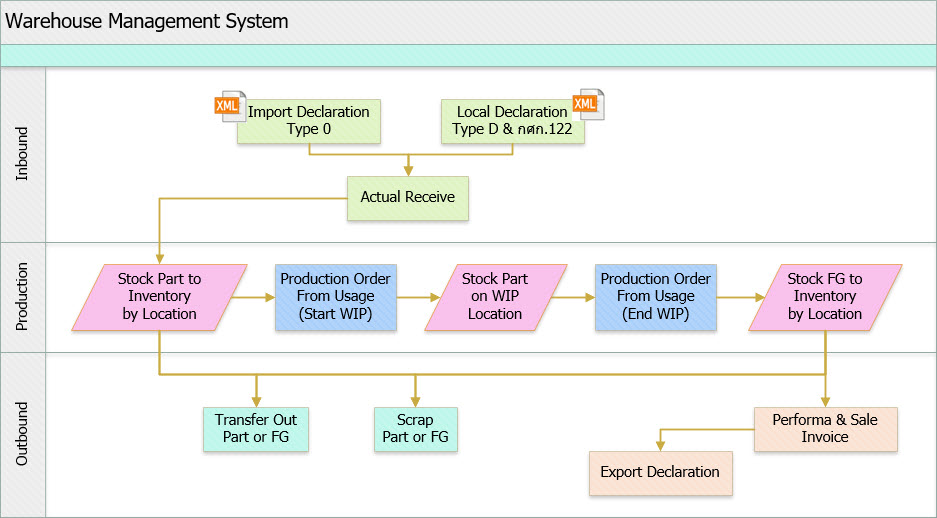
Task: Open Production Order From Usage (Start WIP)
Action: coord(335,297)
